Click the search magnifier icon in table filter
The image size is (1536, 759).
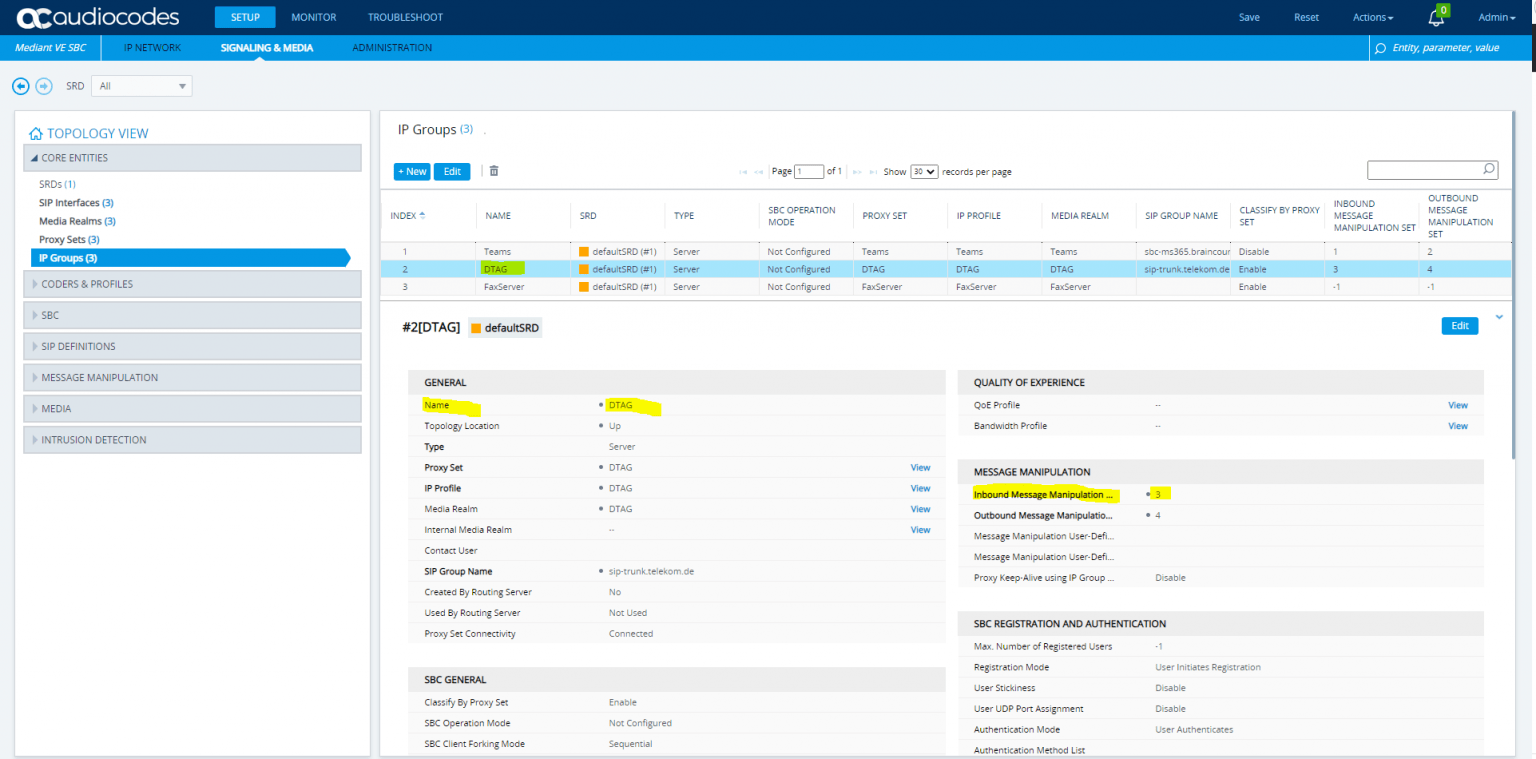click(x=1489, y=169)
